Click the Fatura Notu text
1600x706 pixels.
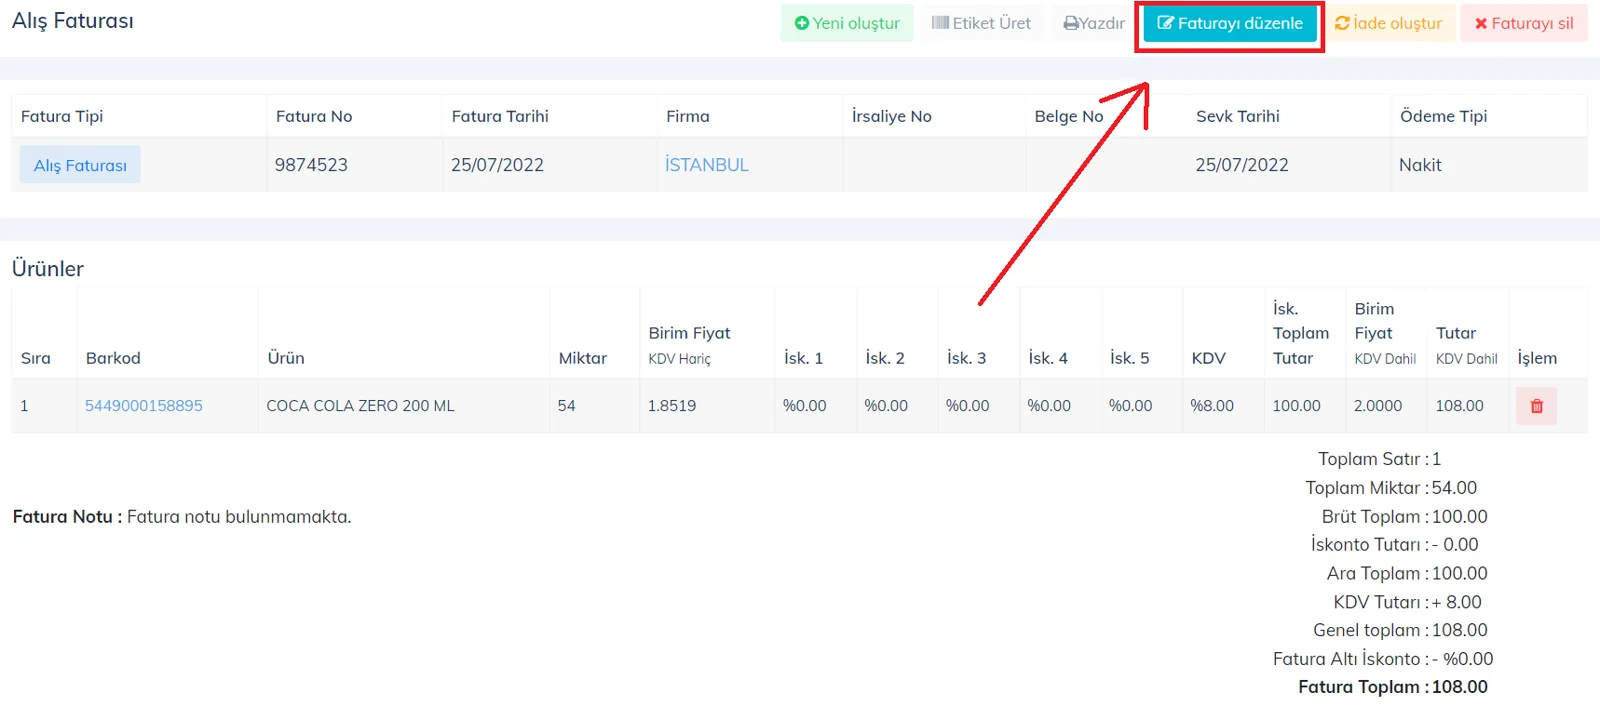(182, 517)
